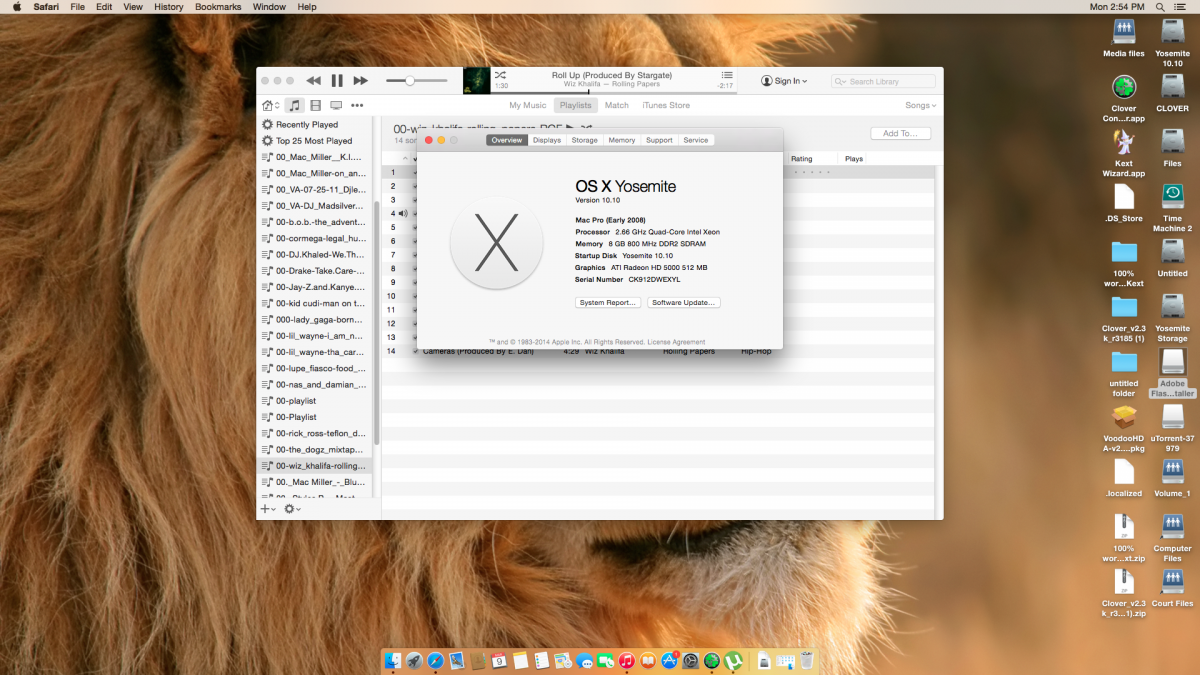Select the Music library icon
The image size is (1200, 675).
point(295,105)
